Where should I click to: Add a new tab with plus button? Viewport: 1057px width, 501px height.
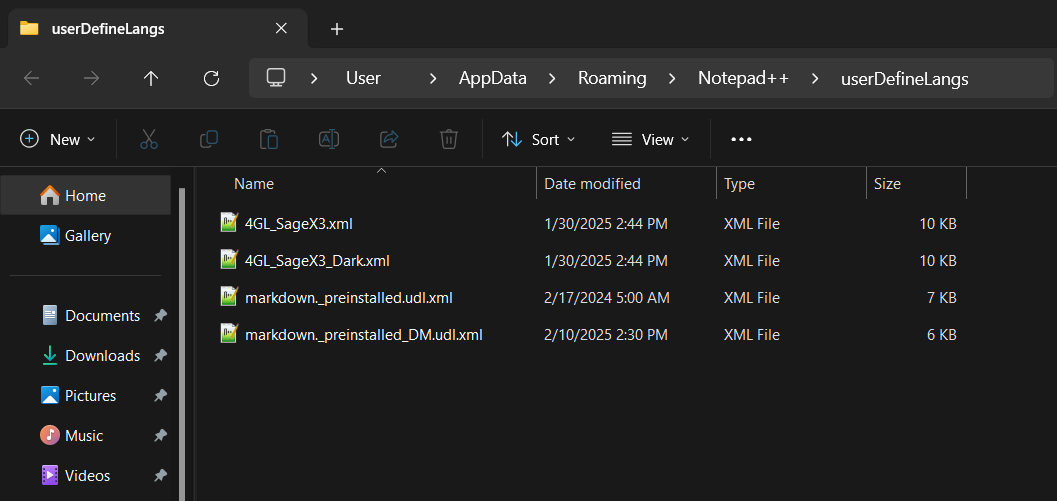coord(337,29)
